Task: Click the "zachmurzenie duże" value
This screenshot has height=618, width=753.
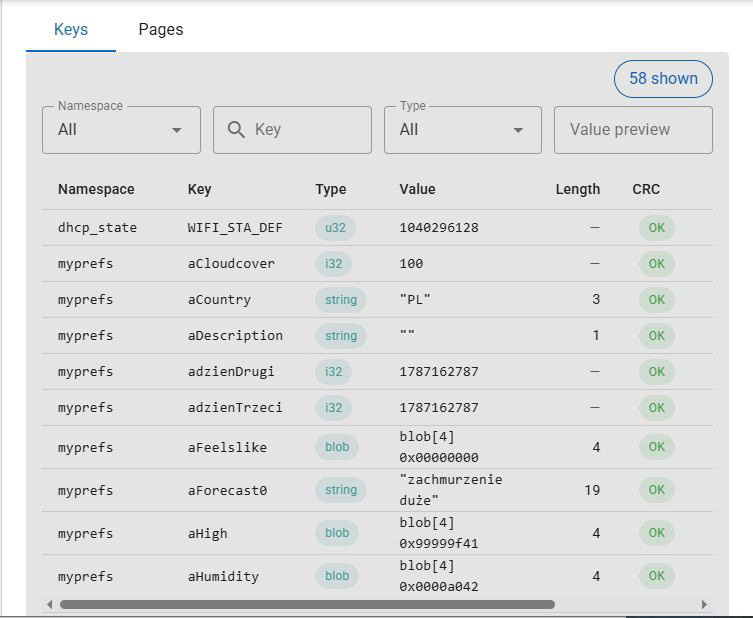Action: pos(450,490)
